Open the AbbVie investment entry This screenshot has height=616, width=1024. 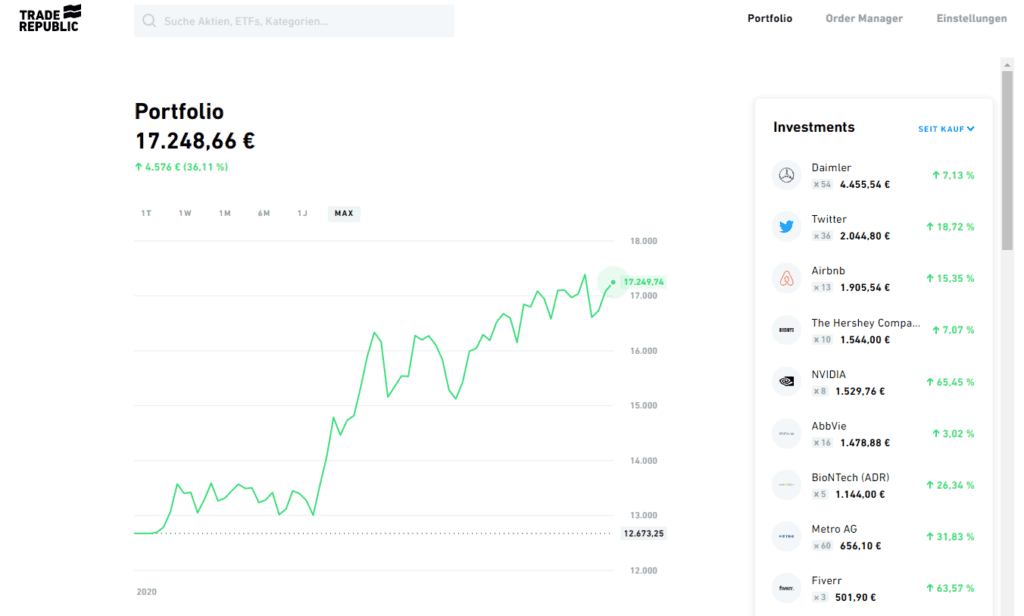coord(873,433)
